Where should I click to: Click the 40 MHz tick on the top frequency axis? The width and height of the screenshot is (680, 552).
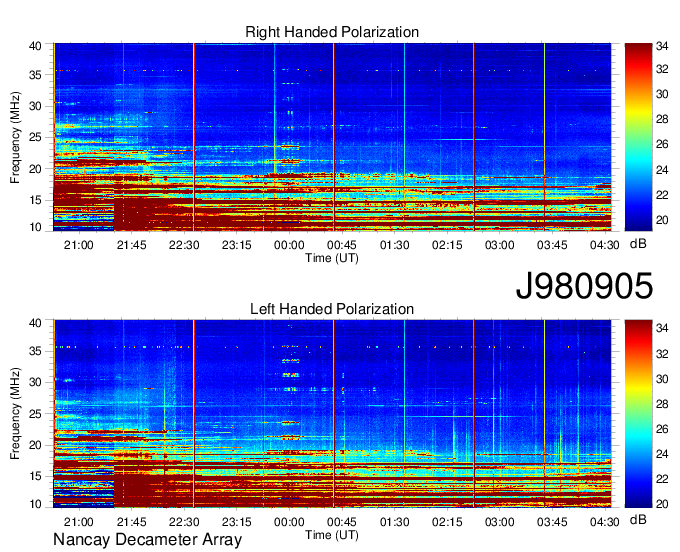click(x=35, y=46)
